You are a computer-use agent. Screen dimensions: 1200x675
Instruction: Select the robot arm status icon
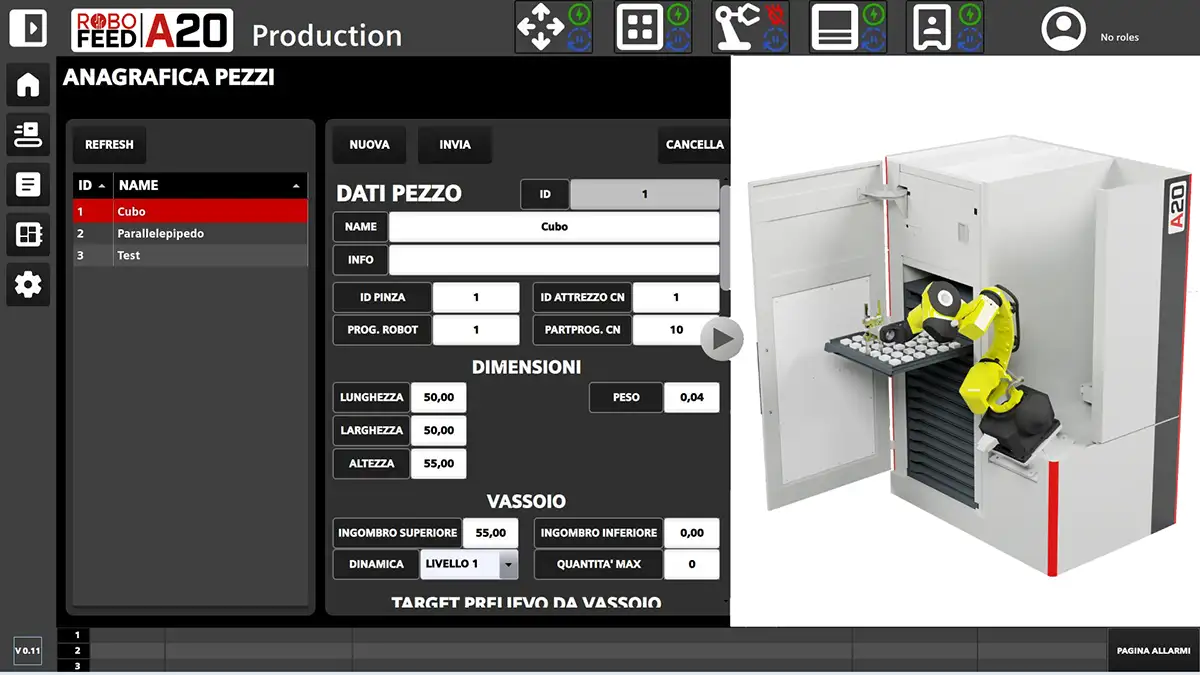(x=737, y=28)
